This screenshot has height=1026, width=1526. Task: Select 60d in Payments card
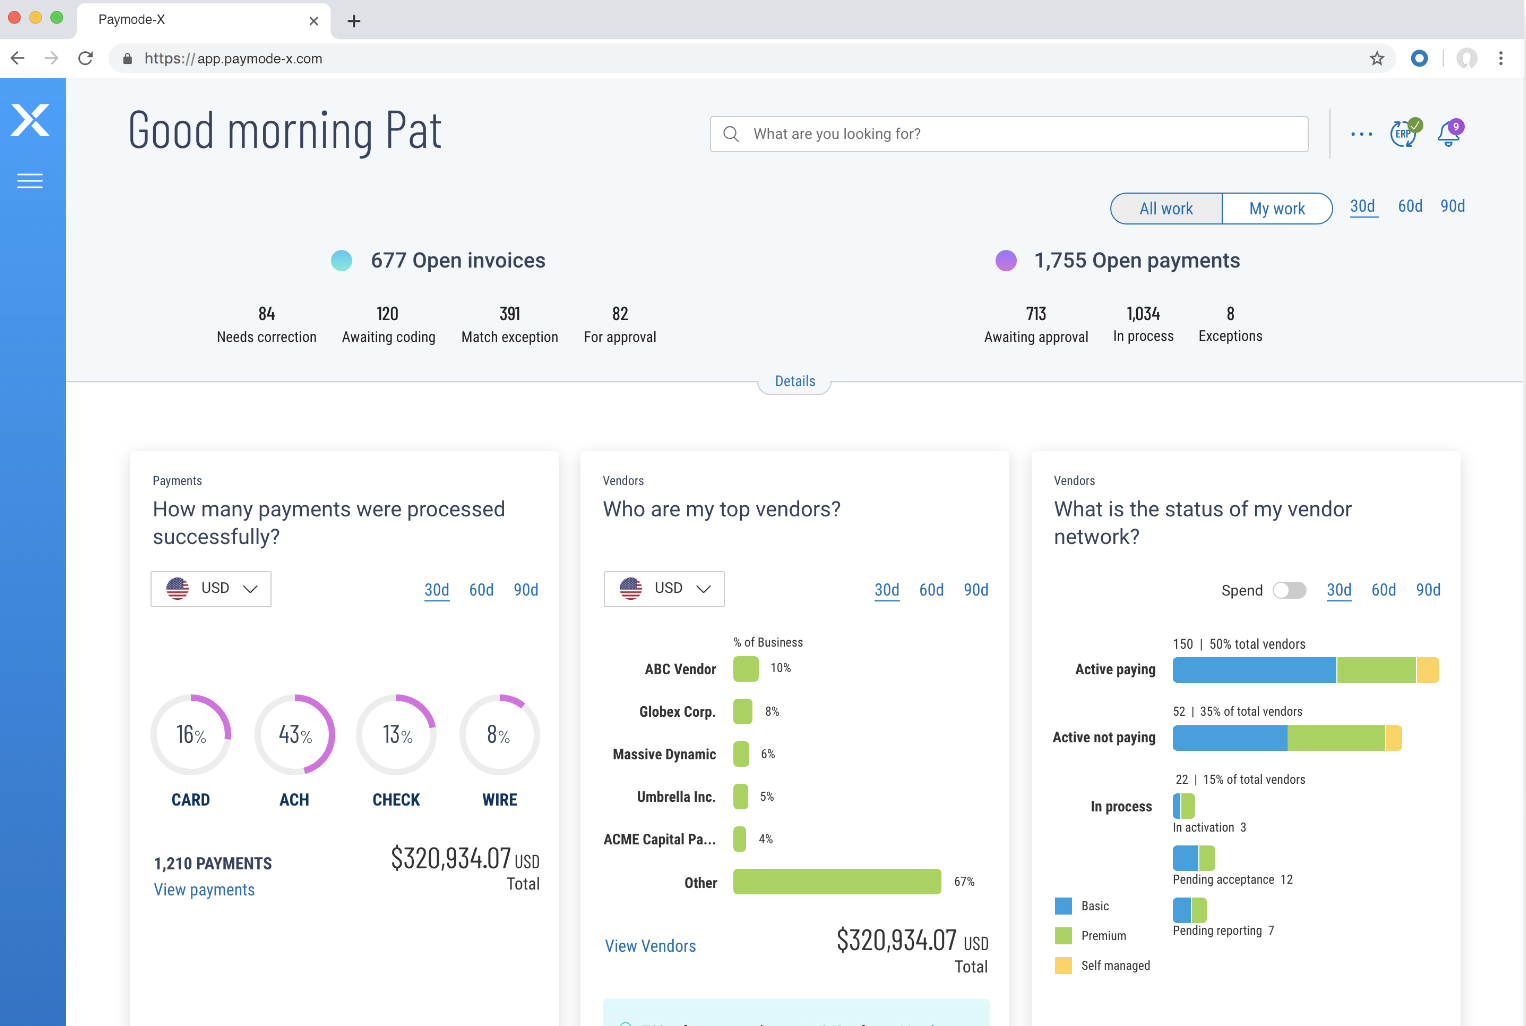(x=481, y=590)
